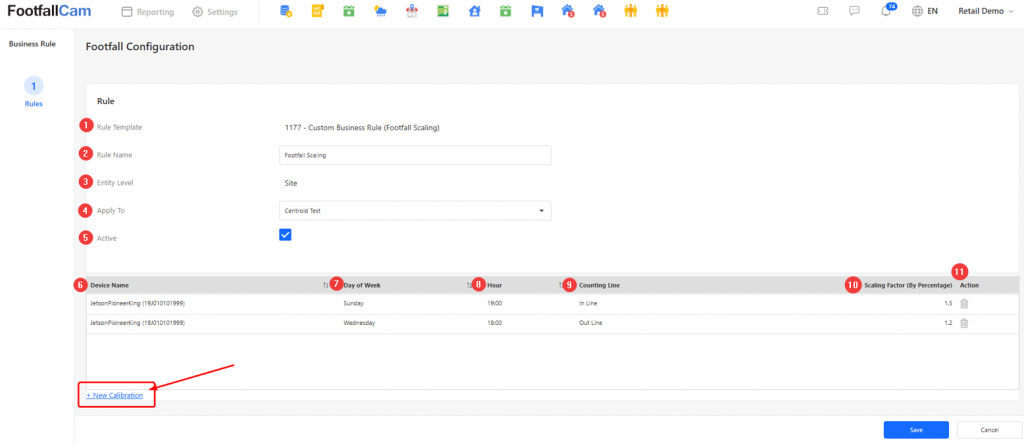The width and height of the screenshot is (1024, 448).
Task: Click the + New Calibration link
Action: 115,395
